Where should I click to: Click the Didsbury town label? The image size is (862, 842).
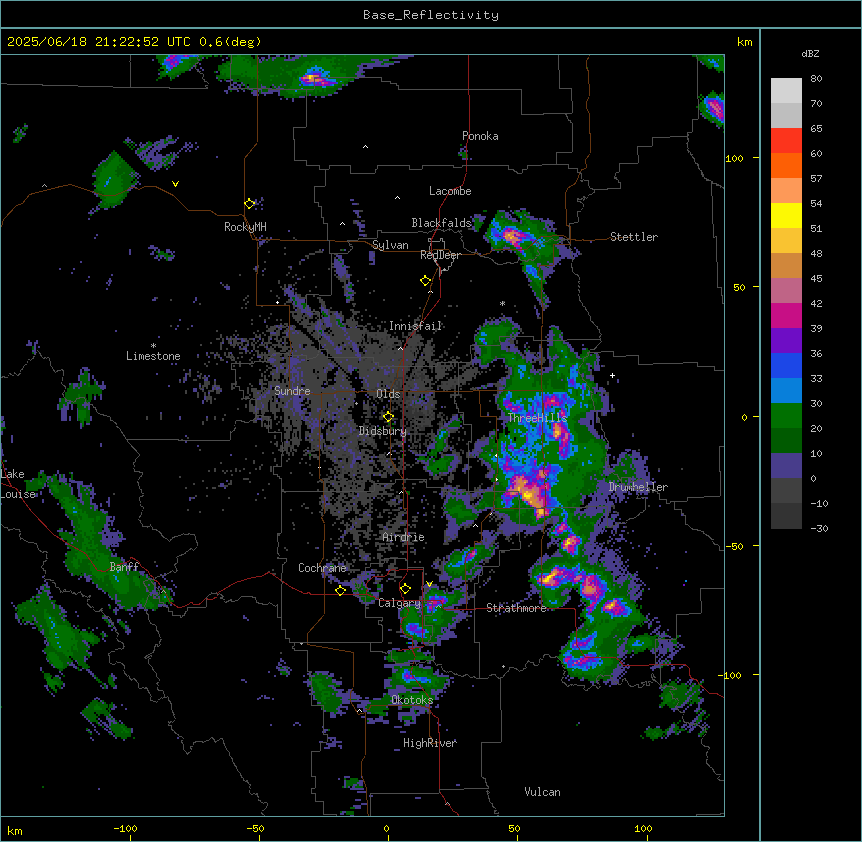pyautogui.click(x=383, y=431)
